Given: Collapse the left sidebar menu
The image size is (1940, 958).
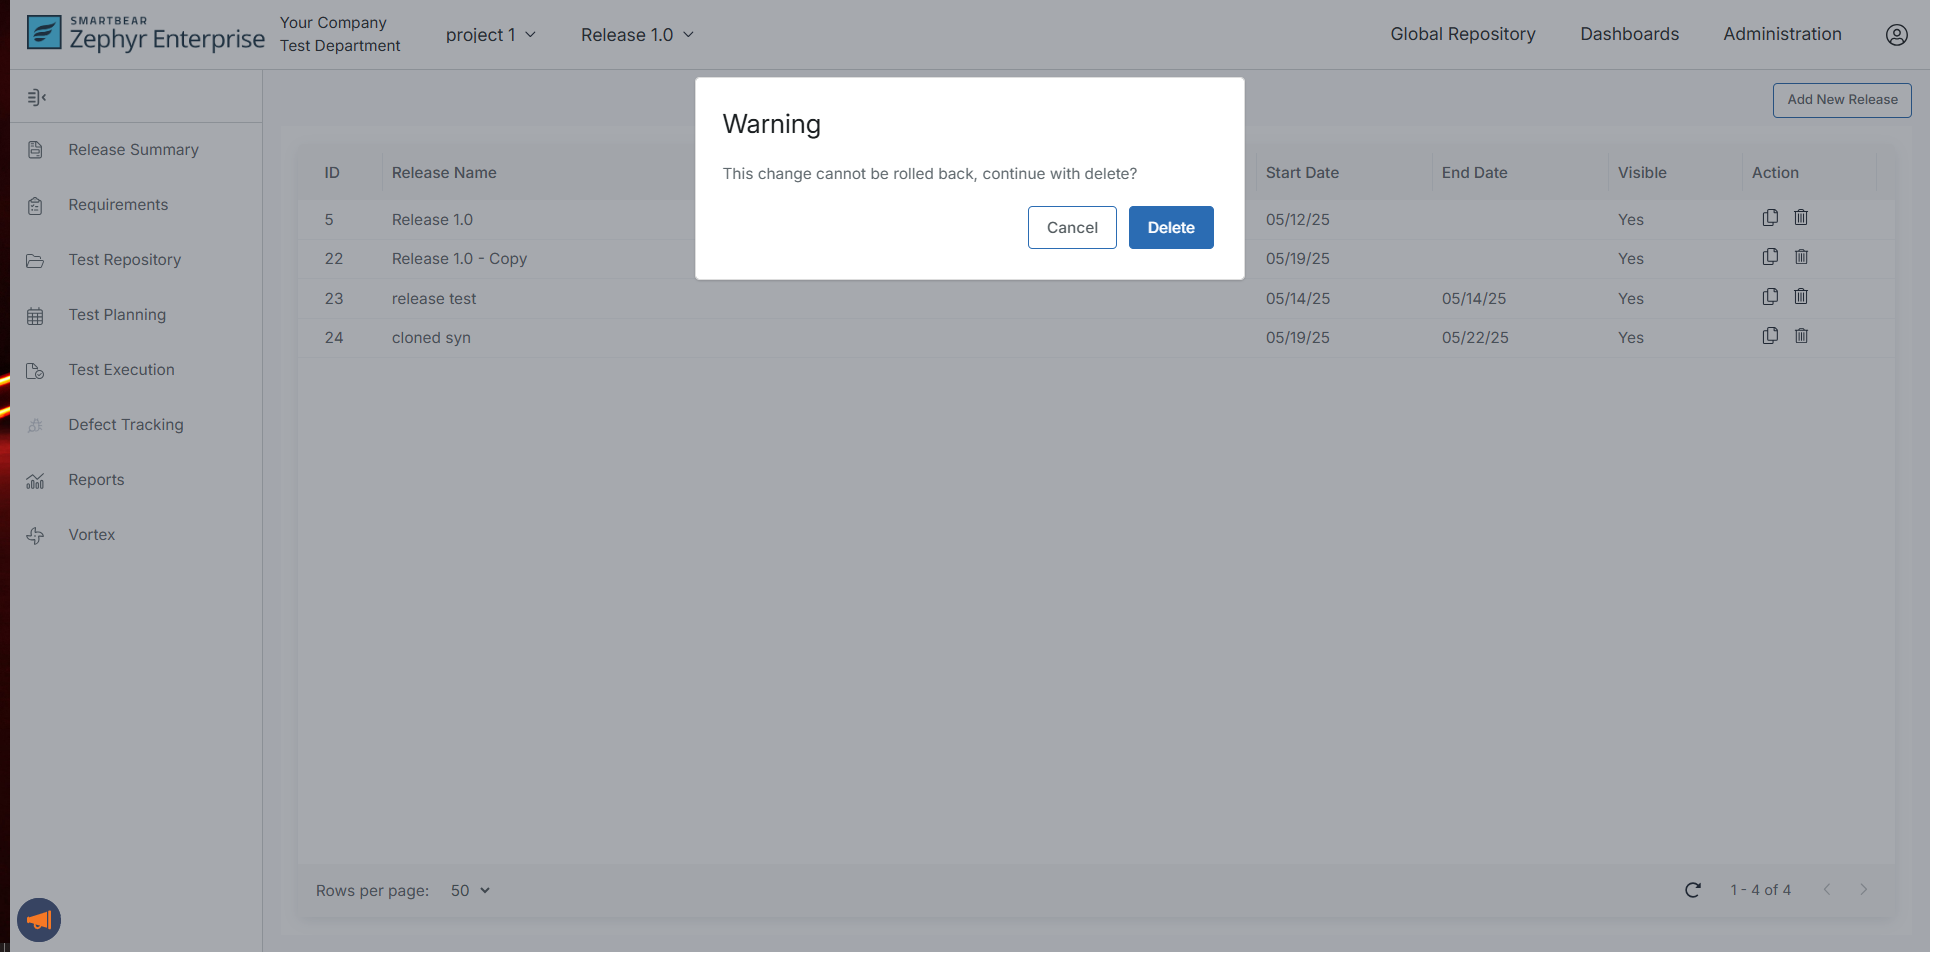Looking at the screenshot, I should (37, 97).
